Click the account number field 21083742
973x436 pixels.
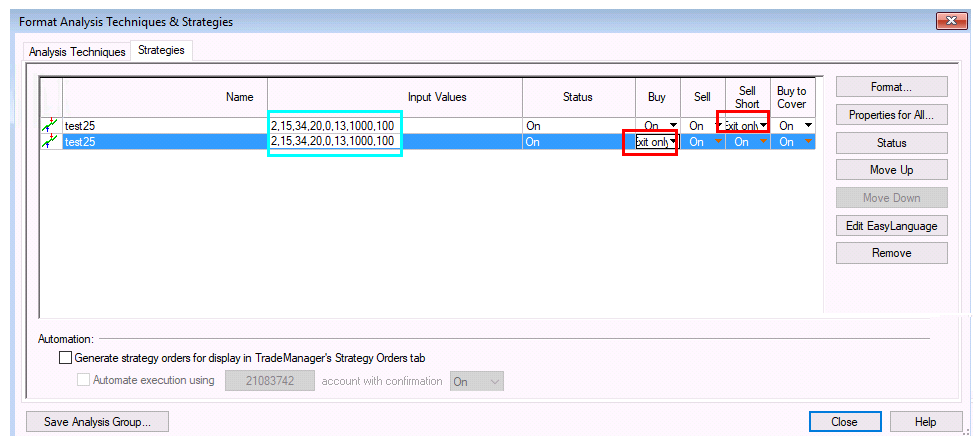[x=270, y=381]
